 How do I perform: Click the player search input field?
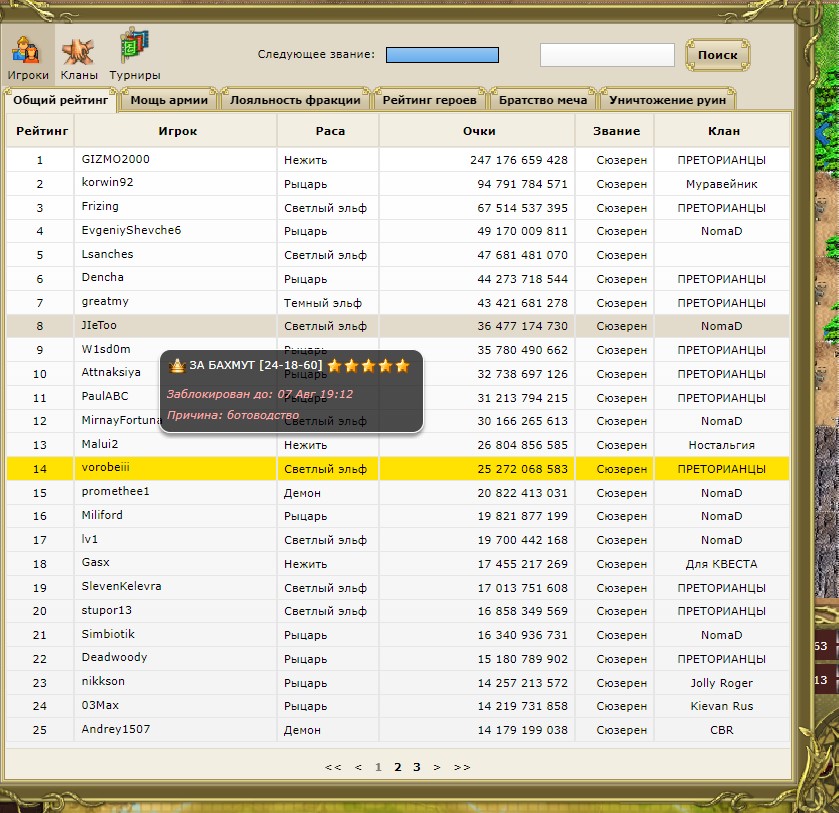click(607, 55)
